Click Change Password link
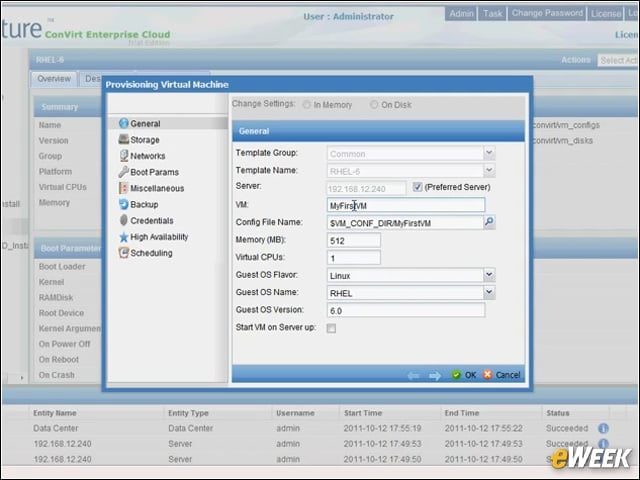Screen dimensions: 640x480 click(547, 13)
